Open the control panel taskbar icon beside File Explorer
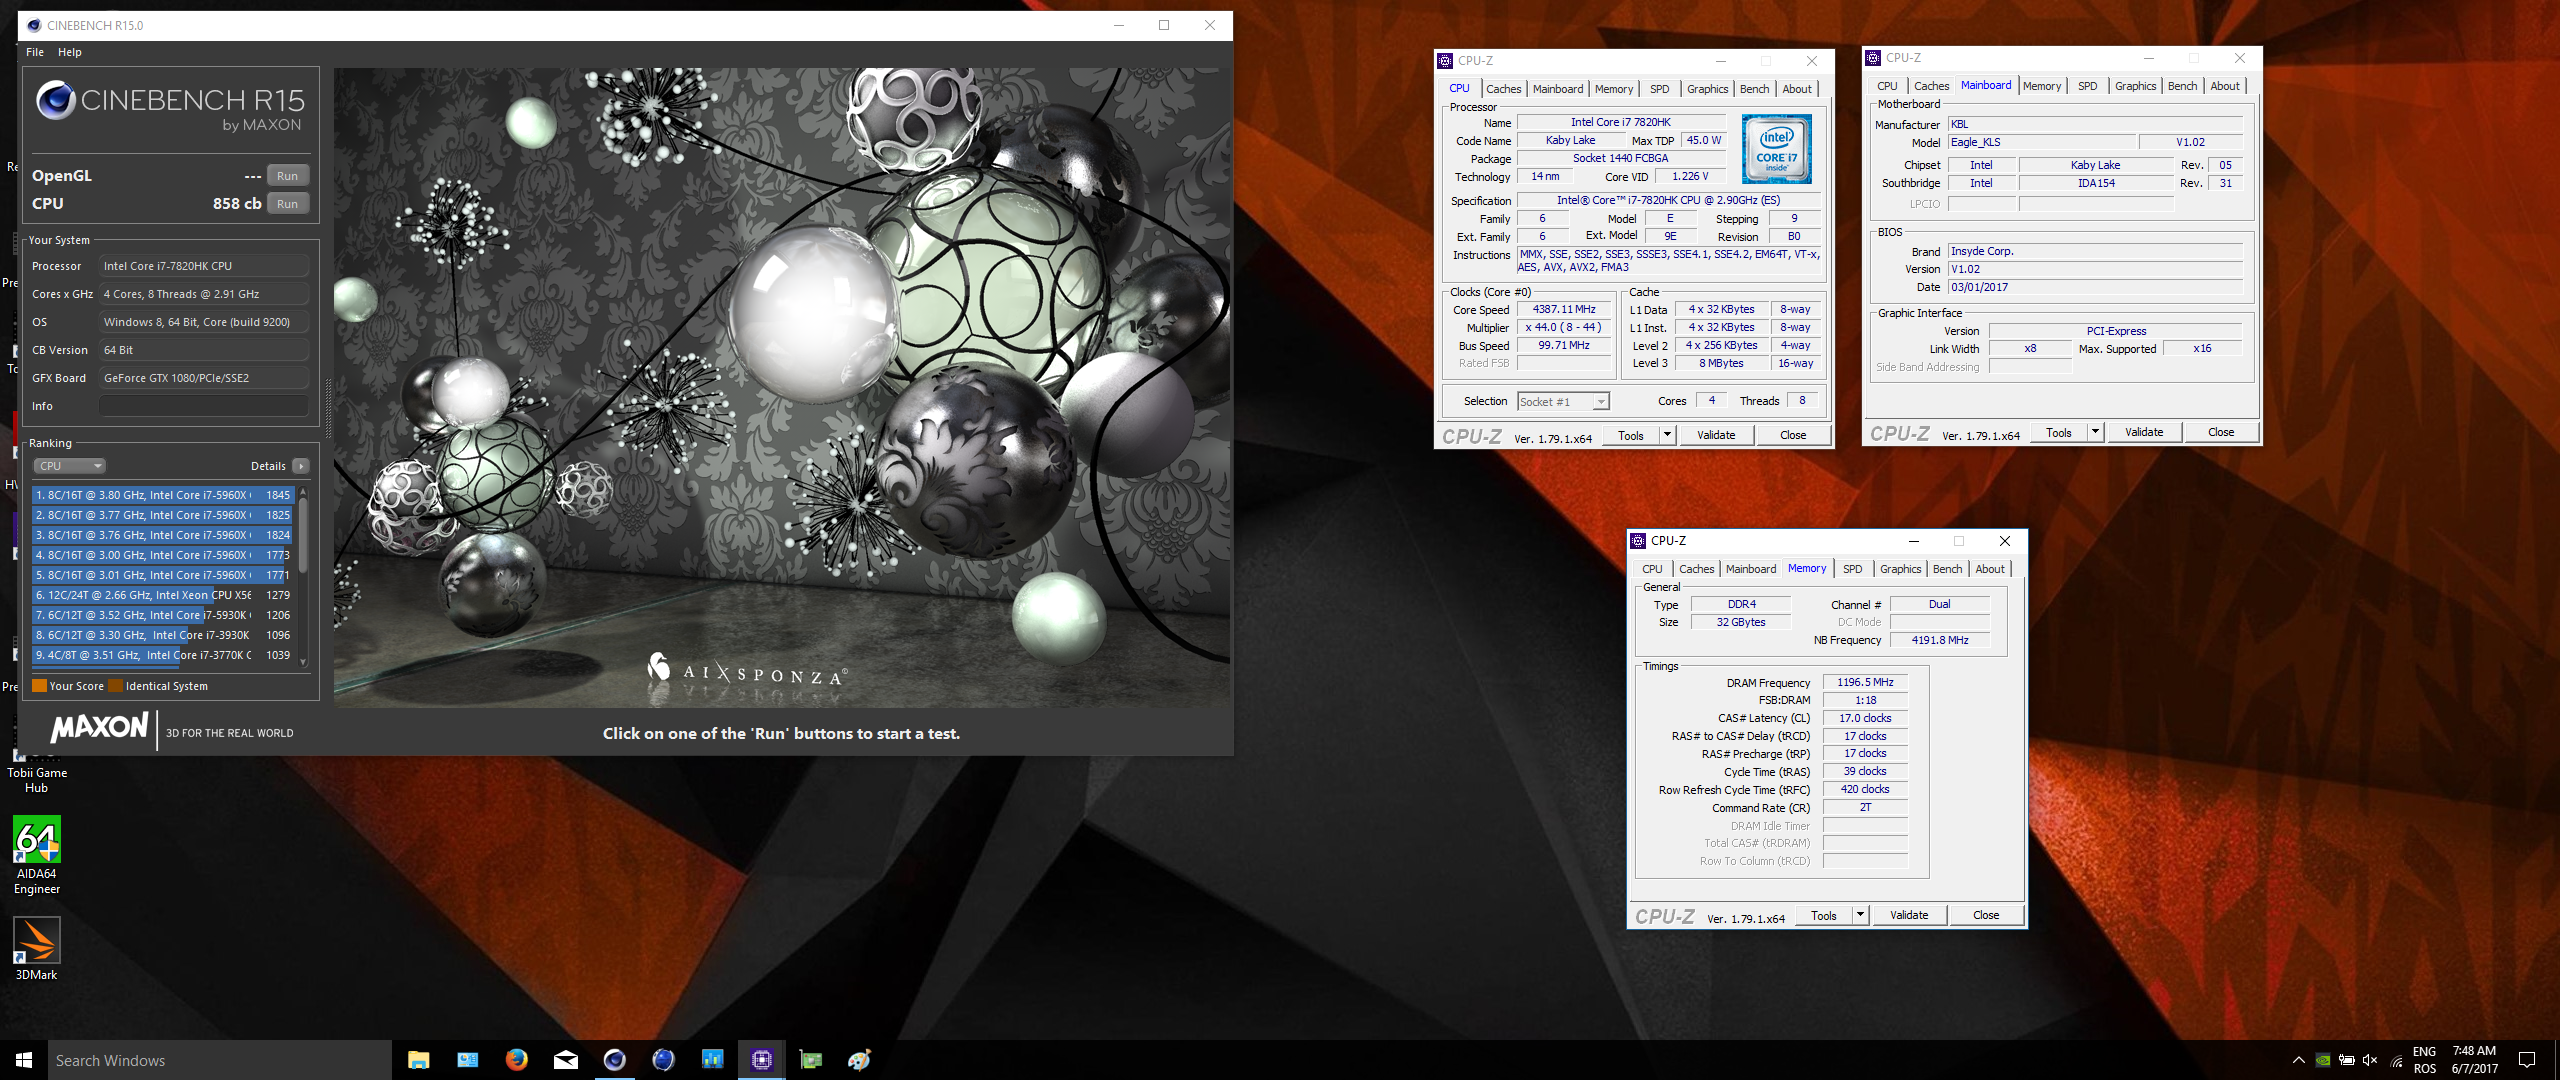This screenshot has height=1080, width=2560. click(x=468, y=1060)
